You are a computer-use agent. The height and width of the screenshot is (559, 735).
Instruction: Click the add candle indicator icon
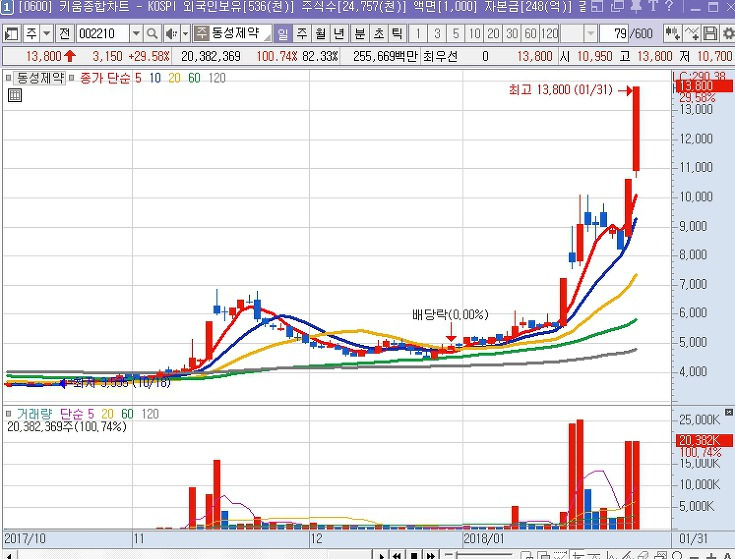[673, 34]
